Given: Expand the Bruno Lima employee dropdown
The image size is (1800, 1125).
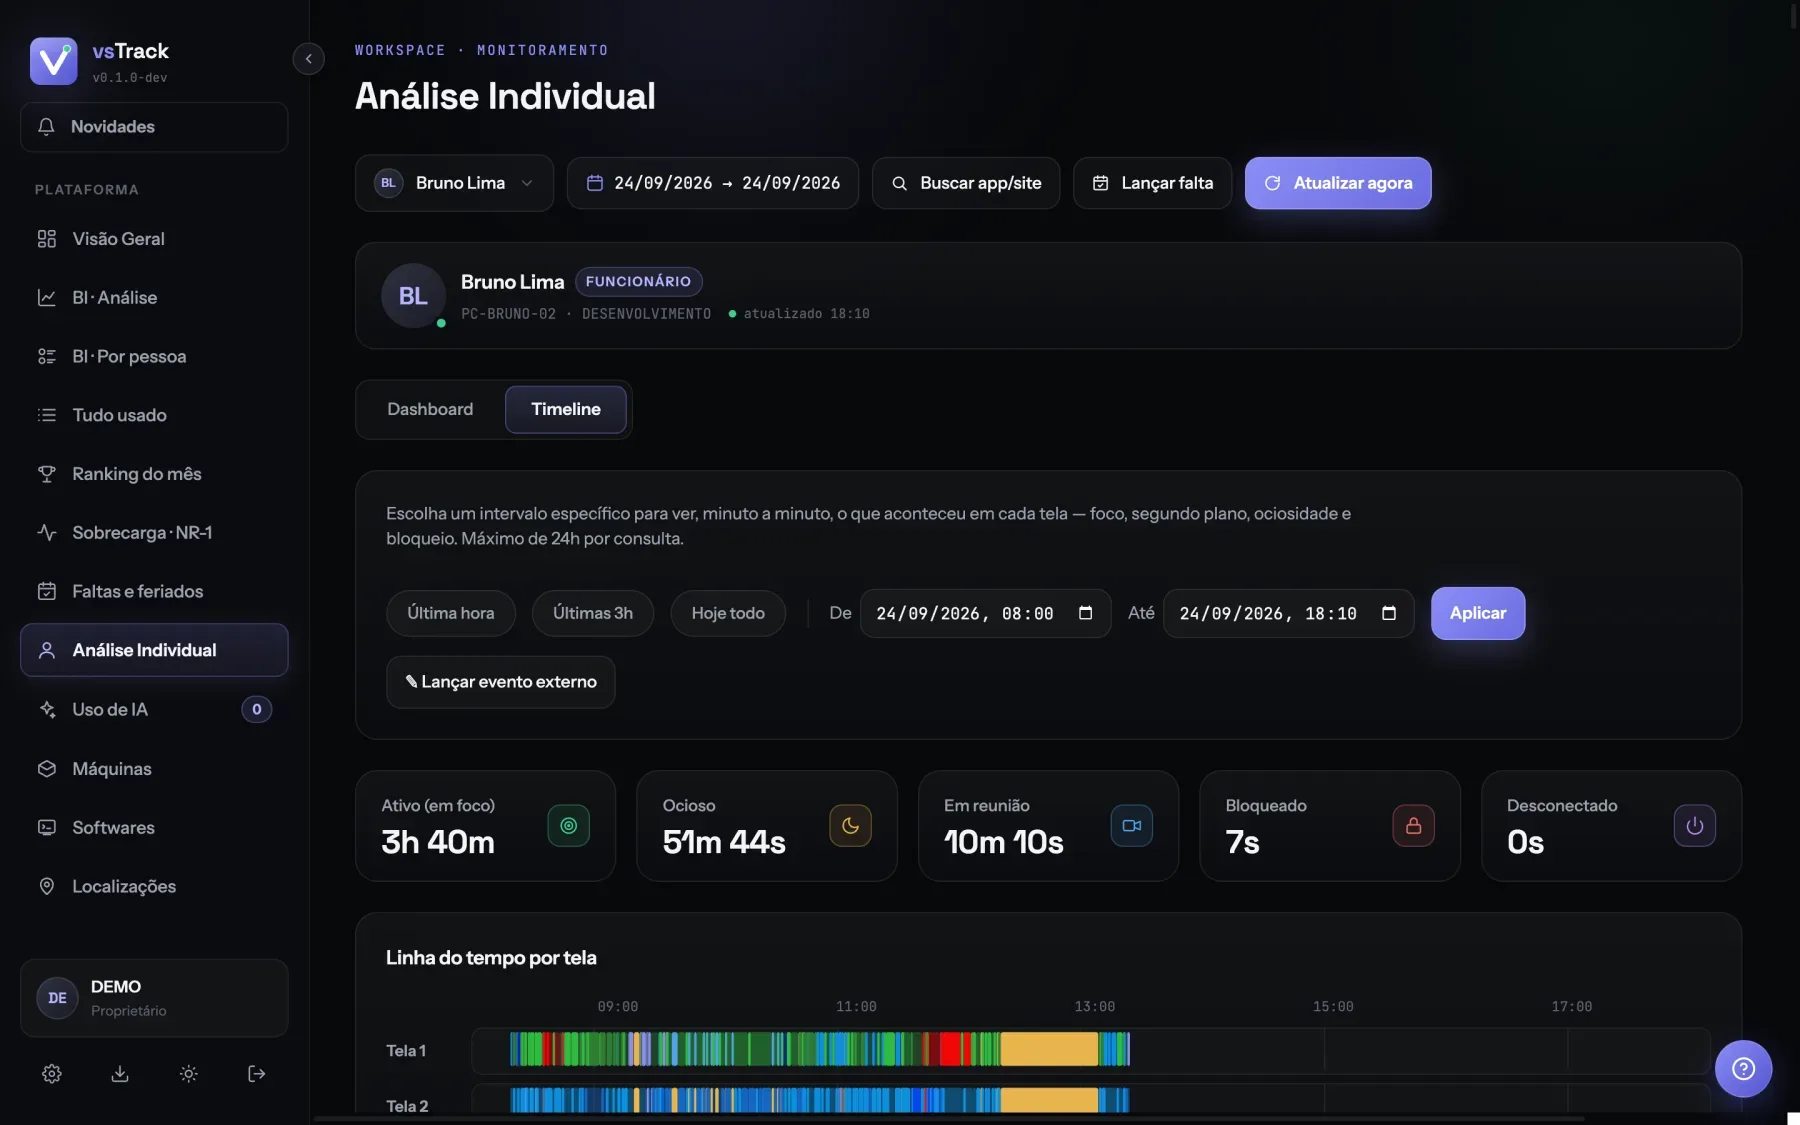Looking at the screenshot, I should tap(454, 183).
